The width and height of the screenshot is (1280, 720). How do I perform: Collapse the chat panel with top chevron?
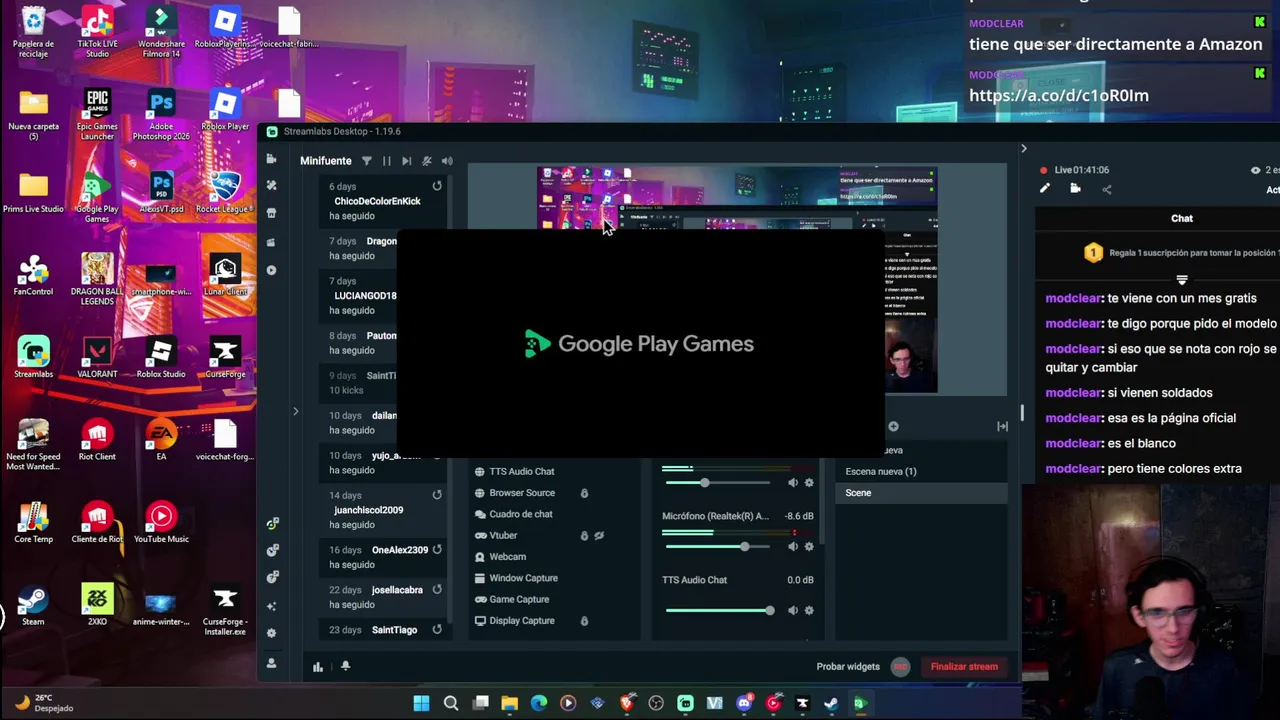pyautogui.click(x=1023, y=149)
